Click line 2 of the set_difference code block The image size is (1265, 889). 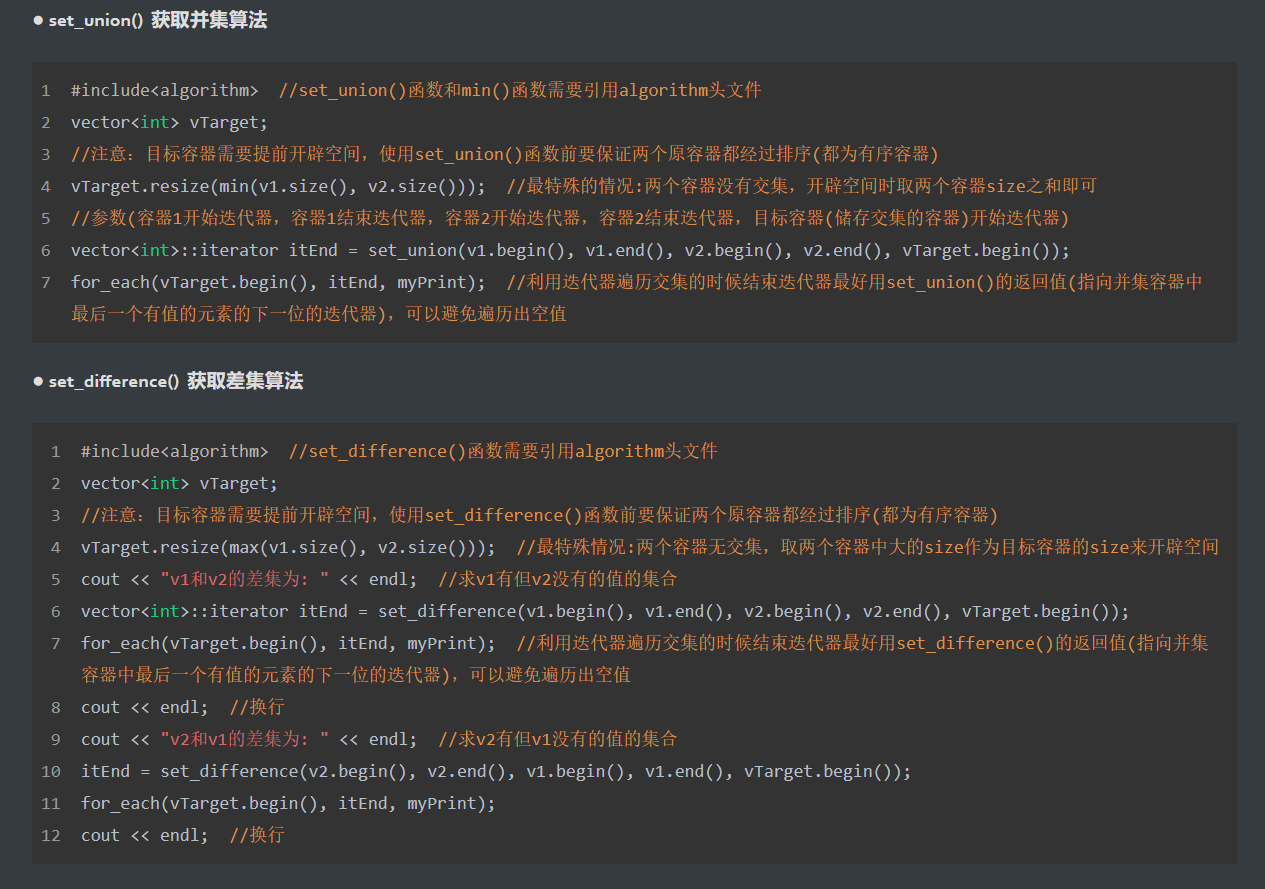pos(179,483)
